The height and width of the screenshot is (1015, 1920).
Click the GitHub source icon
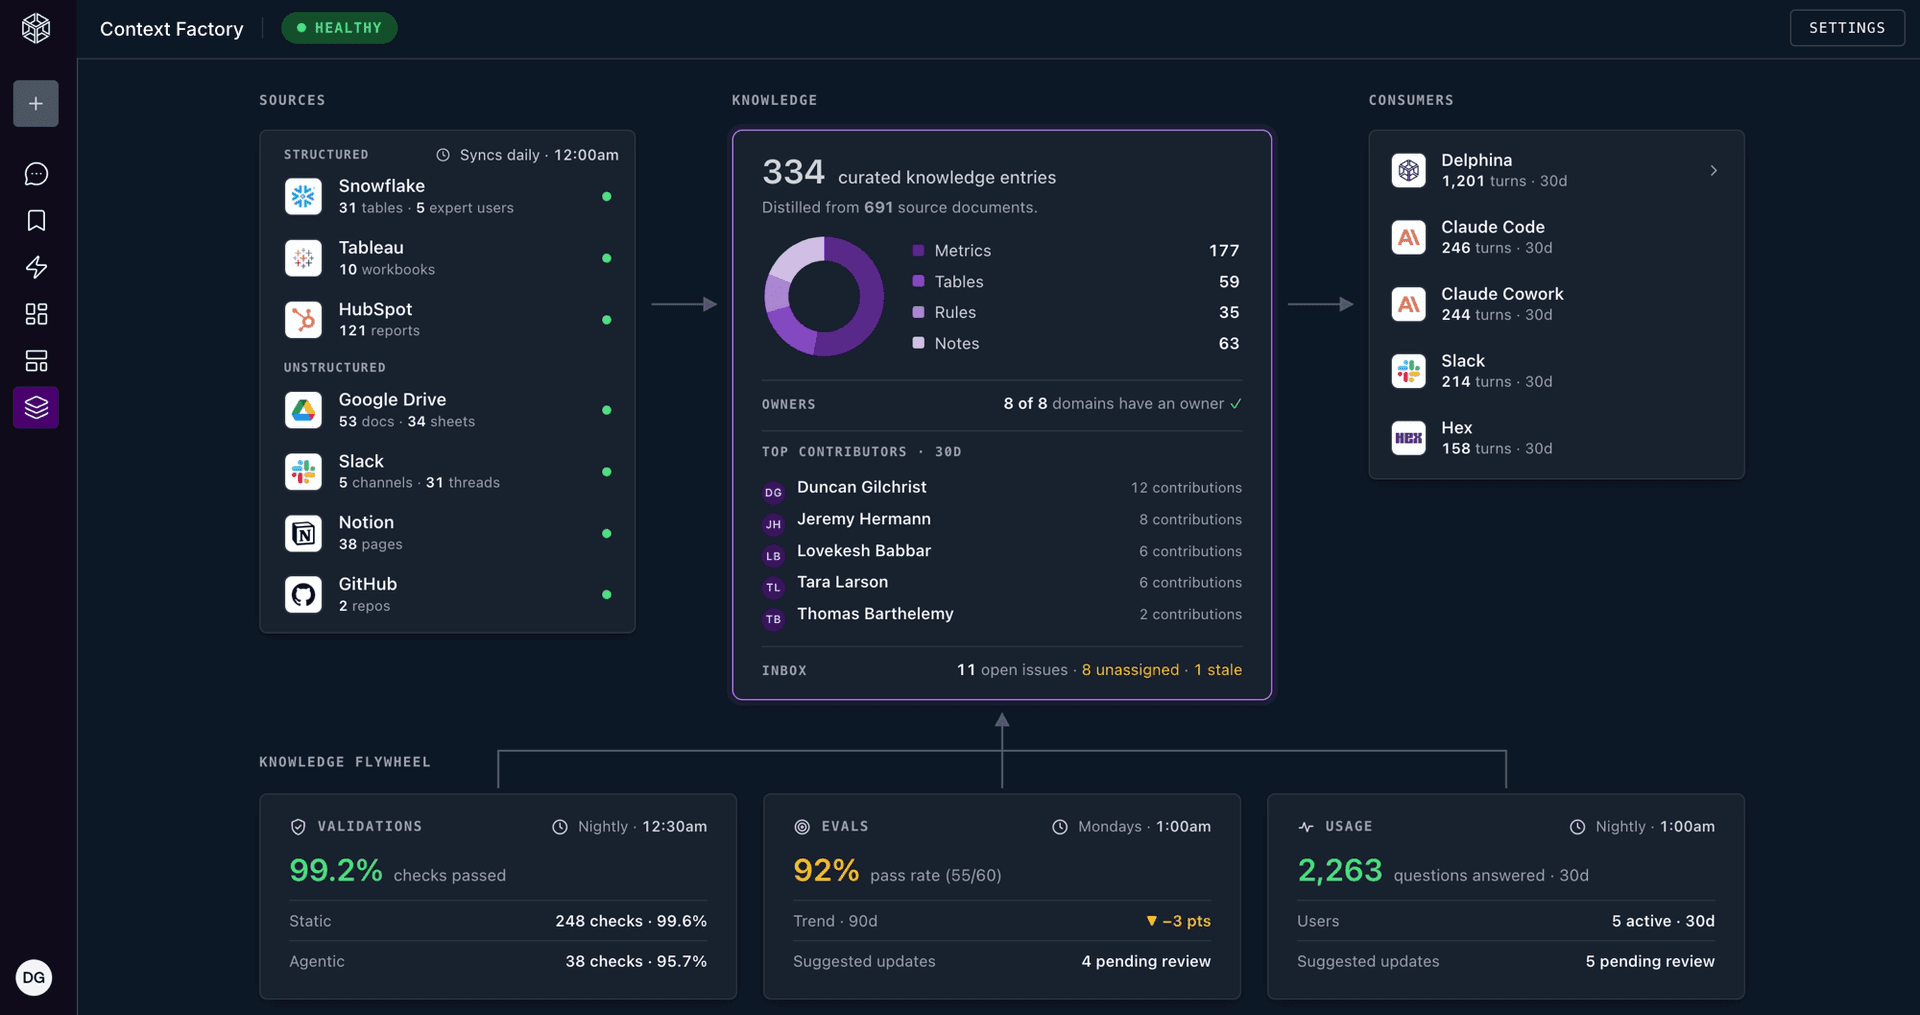pyautogui.click(x=303, y=595)
